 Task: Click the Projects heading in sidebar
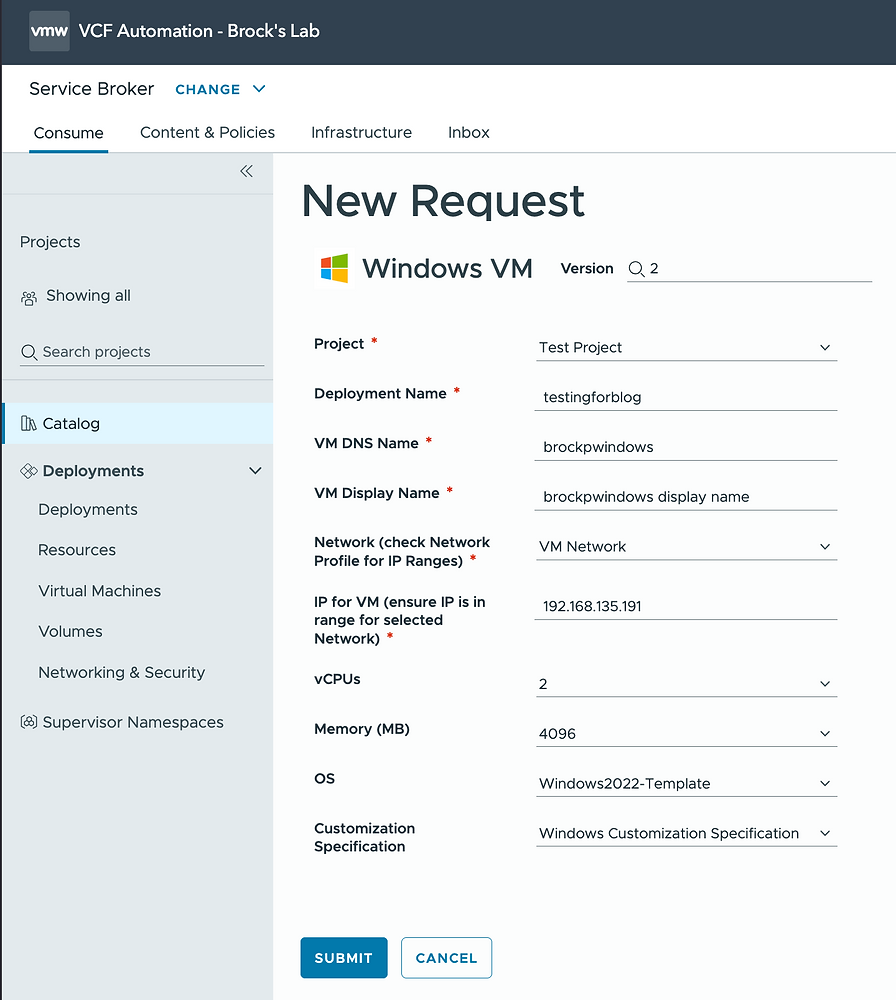pyautogui.click(x=50, y=242)
